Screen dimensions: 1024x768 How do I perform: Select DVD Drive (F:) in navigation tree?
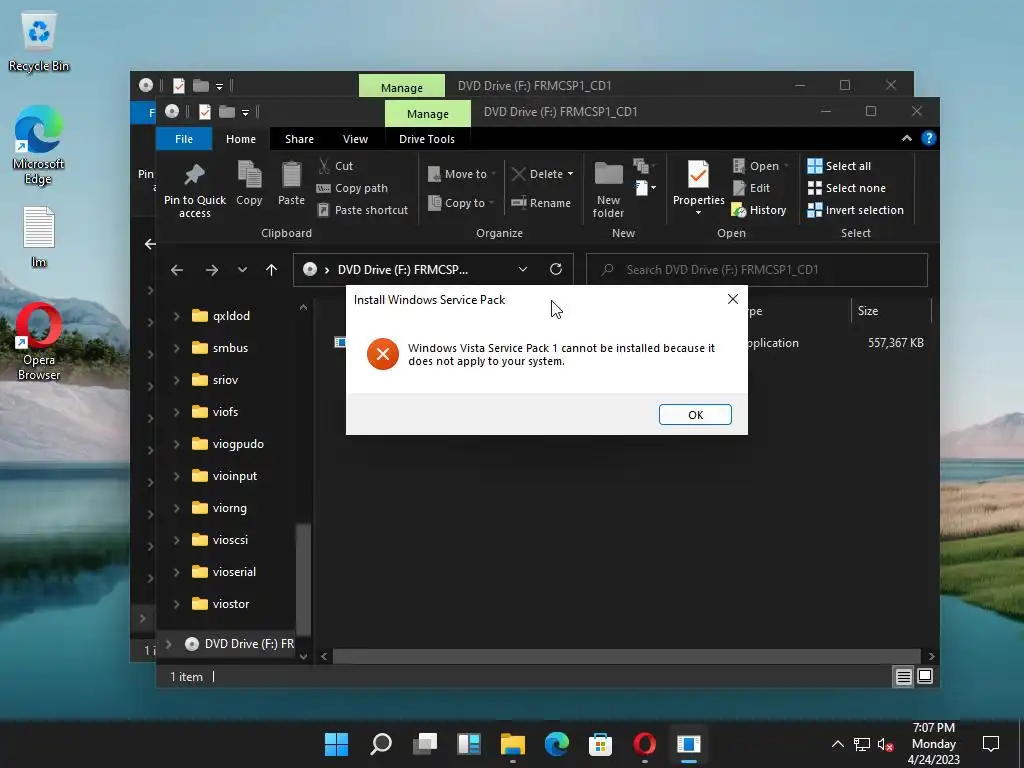point(239,644)
